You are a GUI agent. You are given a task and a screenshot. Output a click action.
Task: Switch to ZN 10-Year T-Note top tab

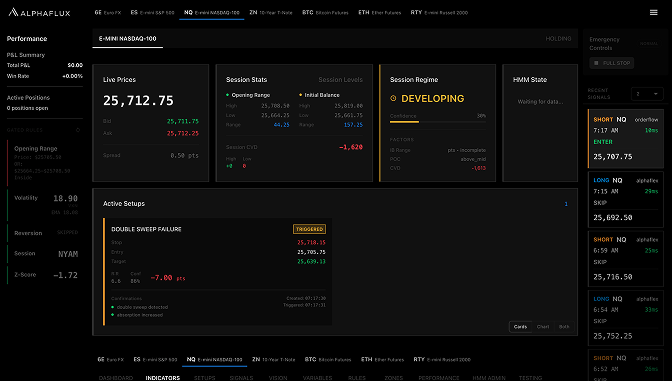click(x=271, y=12)
